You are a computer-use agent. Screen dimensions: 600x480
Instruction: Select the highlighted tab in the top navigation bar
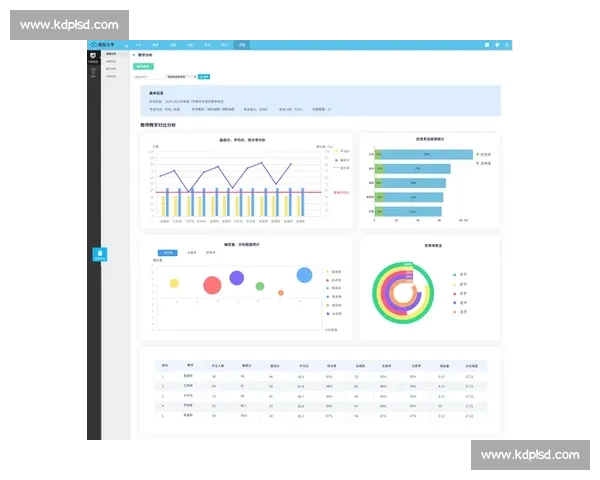click(x=241, y=45)
